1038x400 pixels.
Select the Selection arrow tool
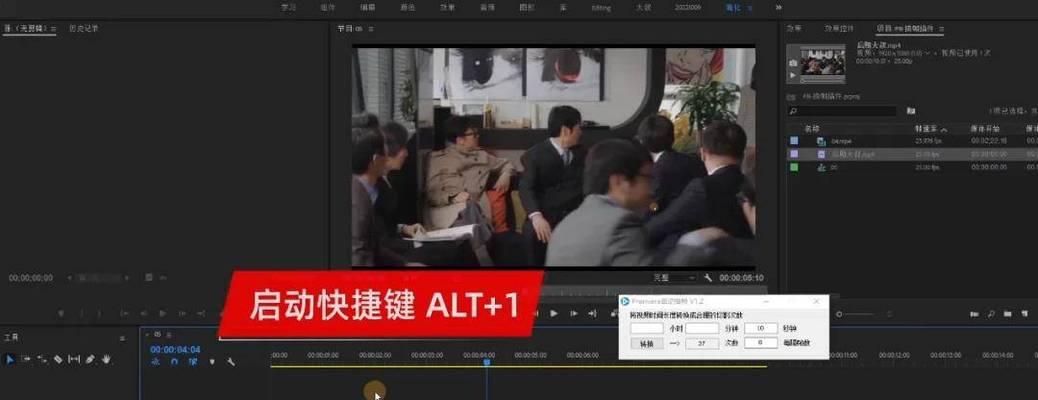tap(10, 359)
